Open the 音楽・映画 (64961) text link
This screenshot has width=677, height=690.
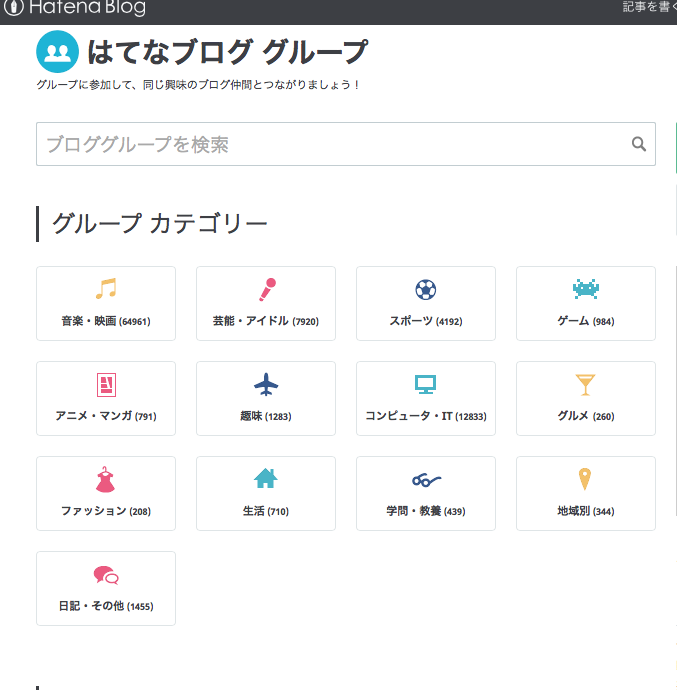(x=106, y=321)
